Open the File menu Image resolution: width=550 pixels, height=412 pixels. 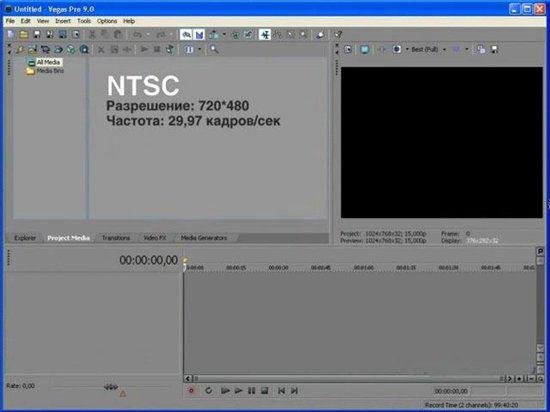(10, 21)
